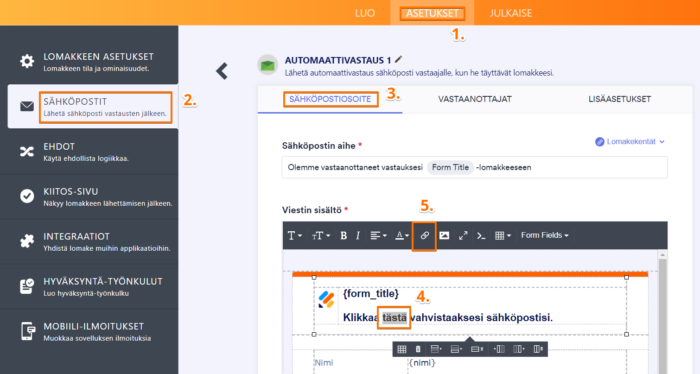Open the table insert dropdown in toolbar

(503, 236)
